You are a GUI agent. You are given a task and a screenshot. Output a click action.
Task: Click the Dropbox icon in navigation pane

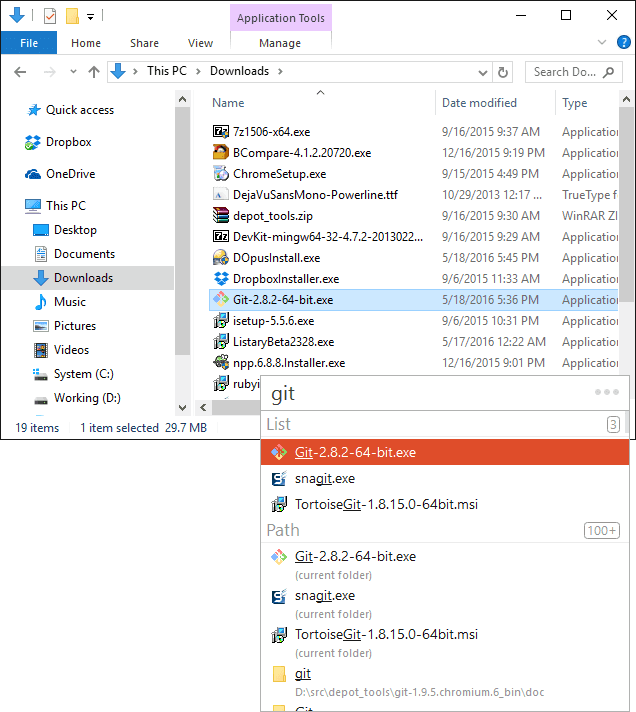click(x=33, y=142)
